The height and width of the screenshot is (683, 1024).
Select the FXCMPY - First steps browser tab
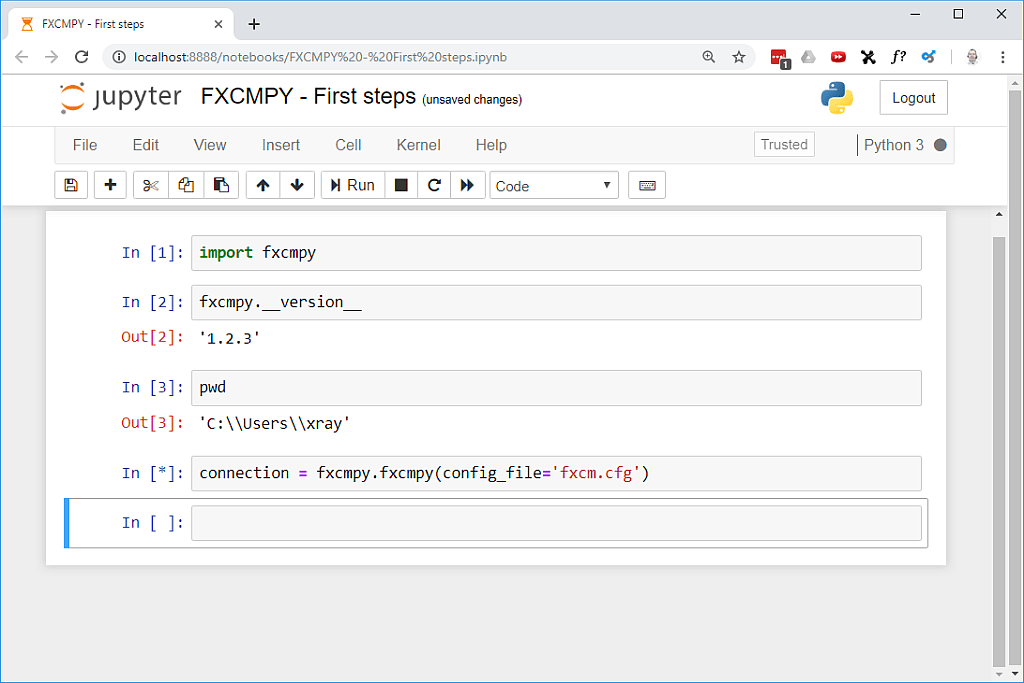pyautogui.click(x=121, y=24)
